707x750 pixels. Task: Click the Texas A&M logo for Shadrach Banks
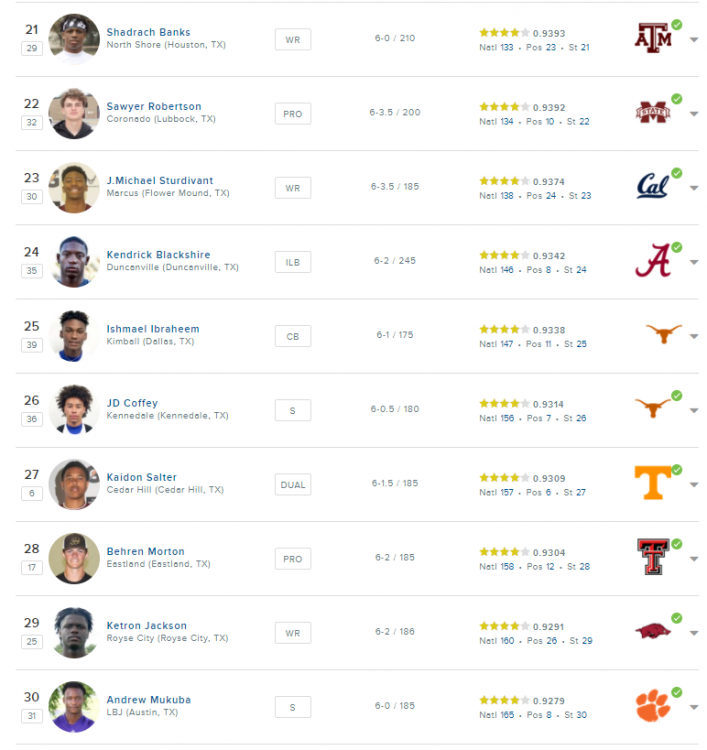pos(653,38)
